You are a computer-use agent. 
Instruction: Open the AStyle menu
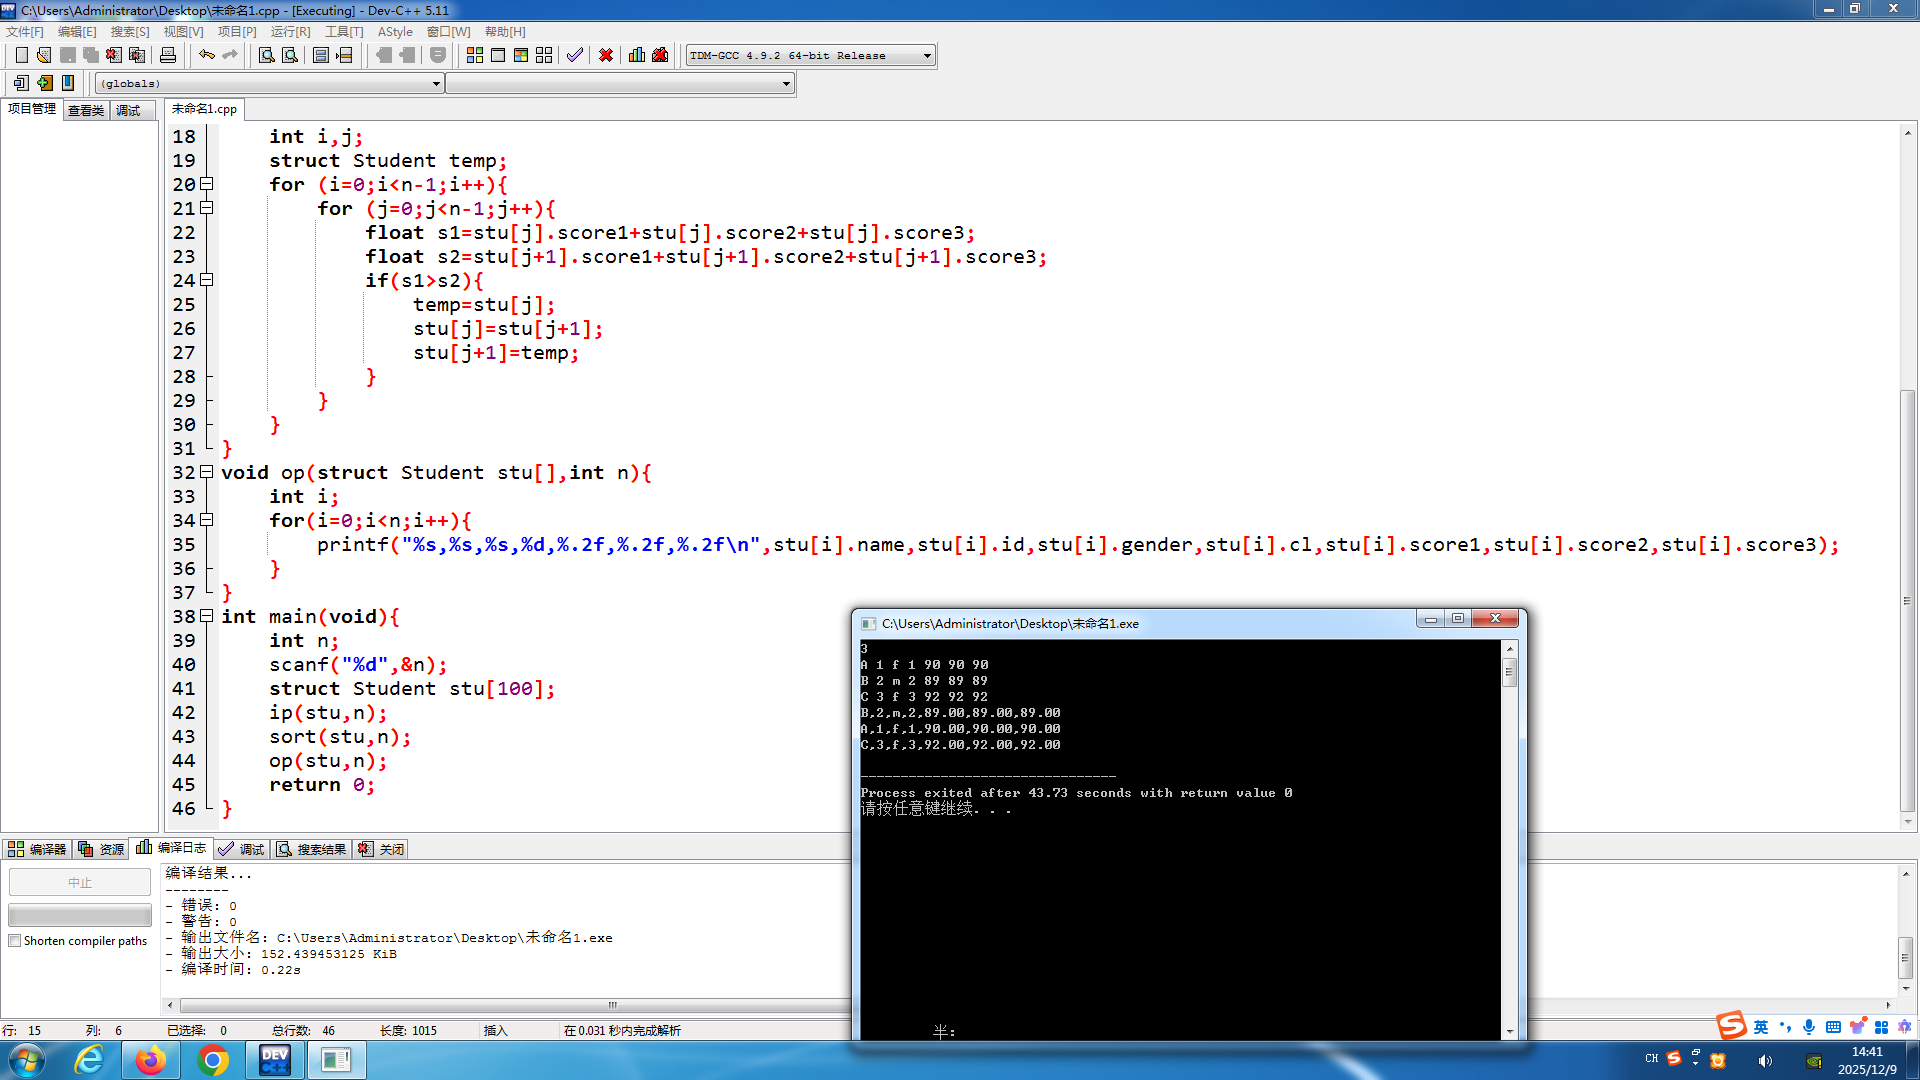[x=395, y=32]
